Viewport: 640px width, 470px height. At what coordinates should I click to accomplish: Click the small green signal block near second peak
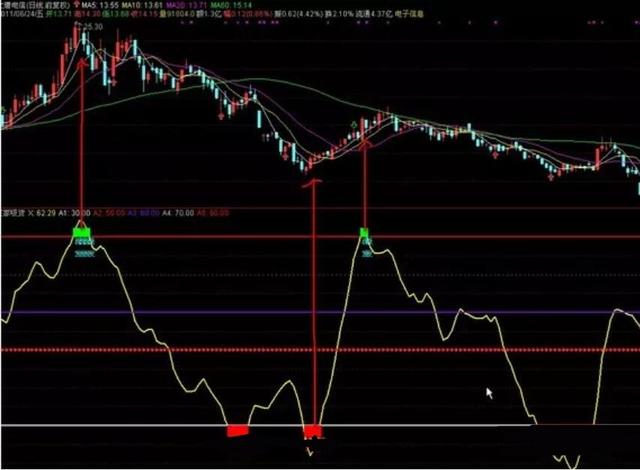(x=364, y=233)
